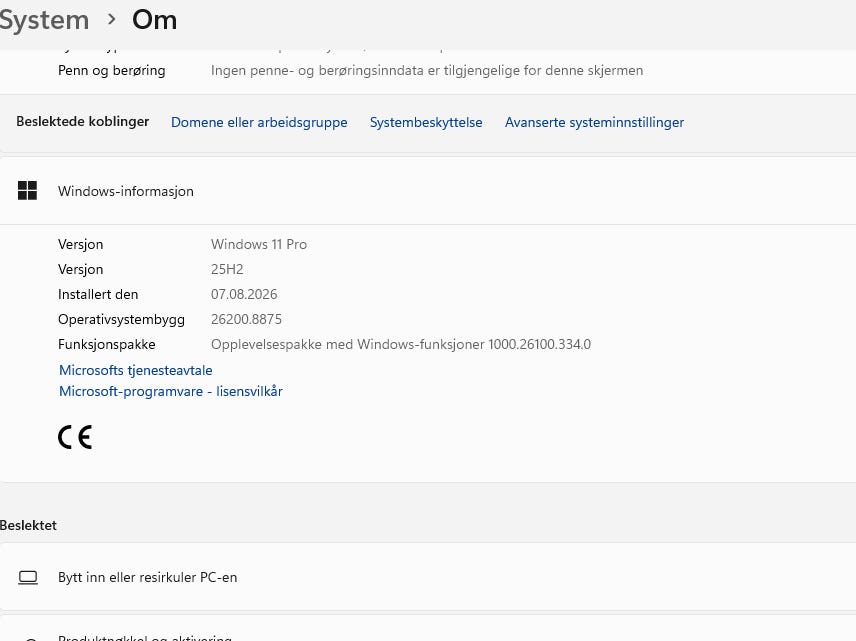The height and width of the screenshot is (641, 856).
Task: Open Domene eller arbeidsgruppe link
Action: coord(259,122)
